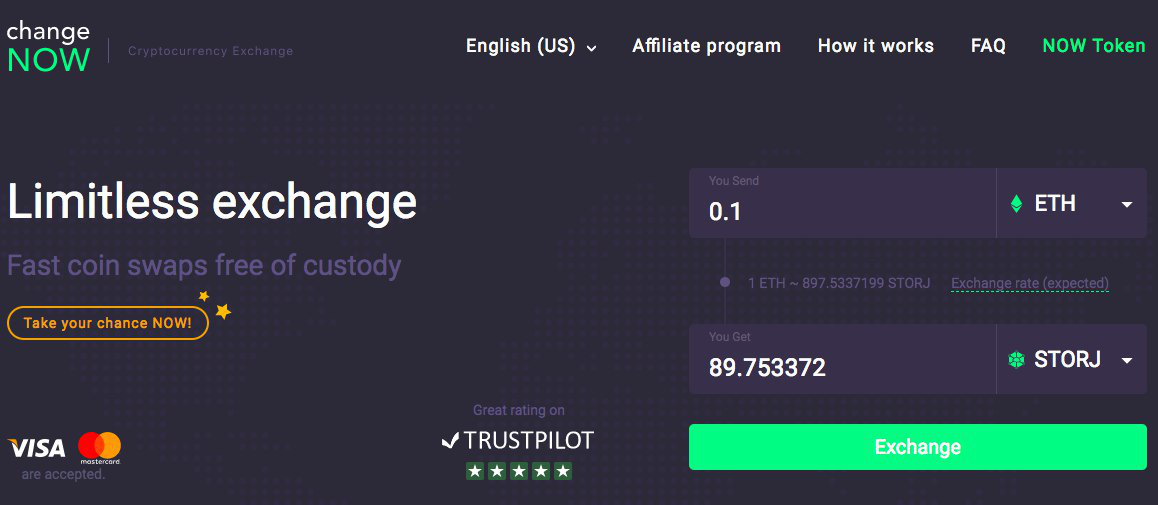Expand the STORJ receive currency dropdown
Viewport: 1158px width, 505px height.
pos(1127,360)
